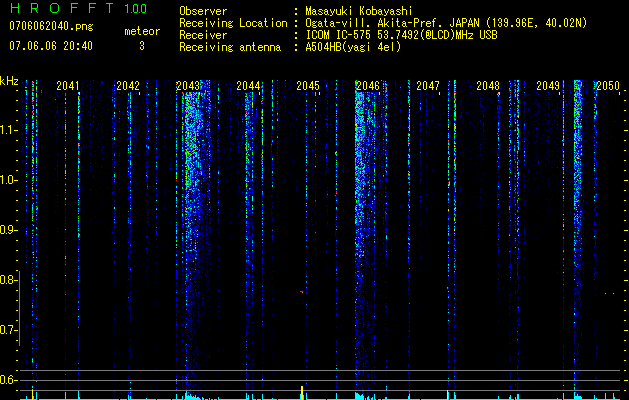Click the yellow detection bar under 2047
The width and height of the screenshot is (629, 400).
448,395
